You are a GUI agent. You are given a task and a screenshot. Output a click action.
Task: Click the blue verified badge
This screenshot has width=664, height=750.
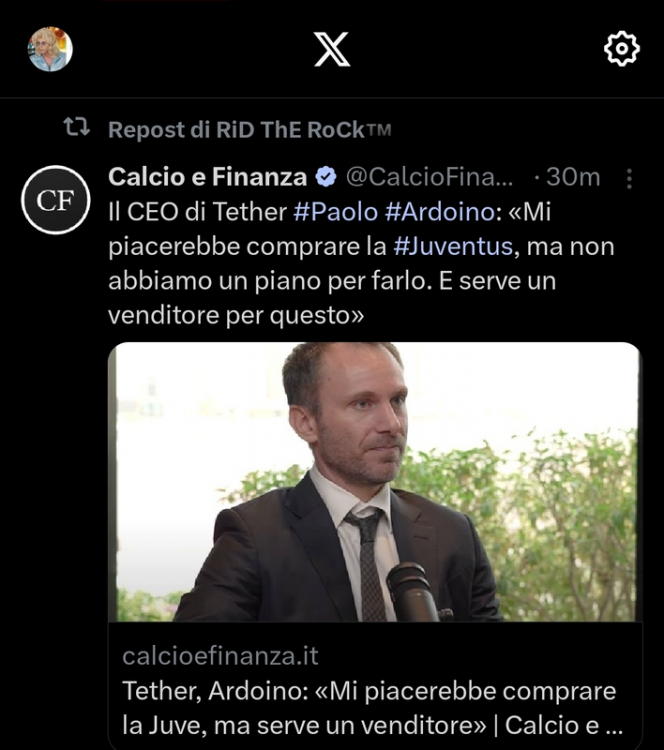pyautogui.click(x=326, y=178)
